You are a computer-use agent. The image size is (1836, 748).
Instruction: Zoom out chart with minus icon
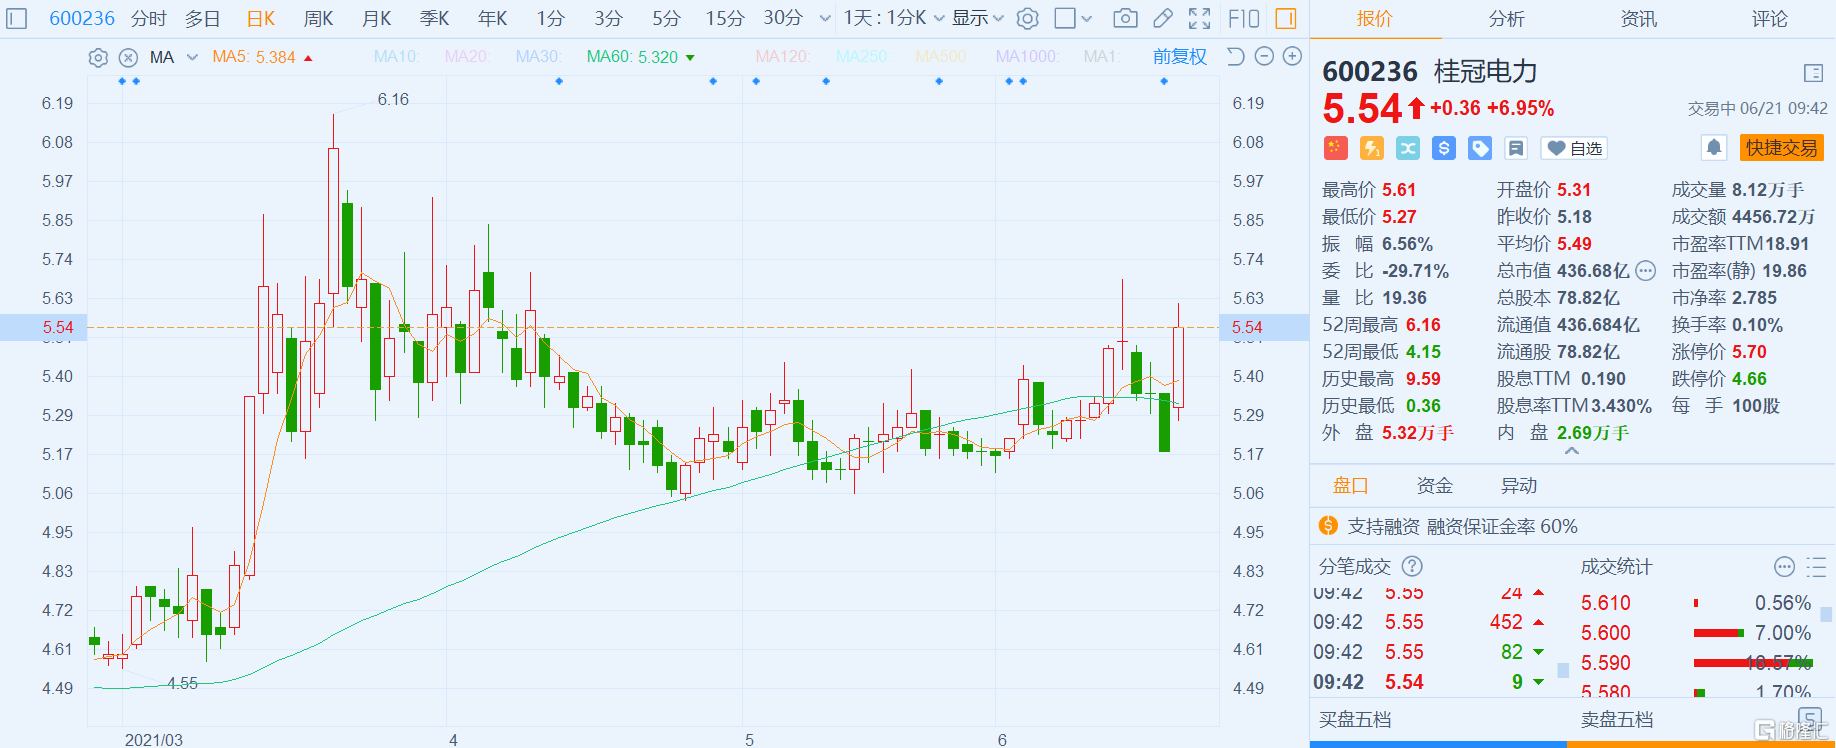[1264, 57]
